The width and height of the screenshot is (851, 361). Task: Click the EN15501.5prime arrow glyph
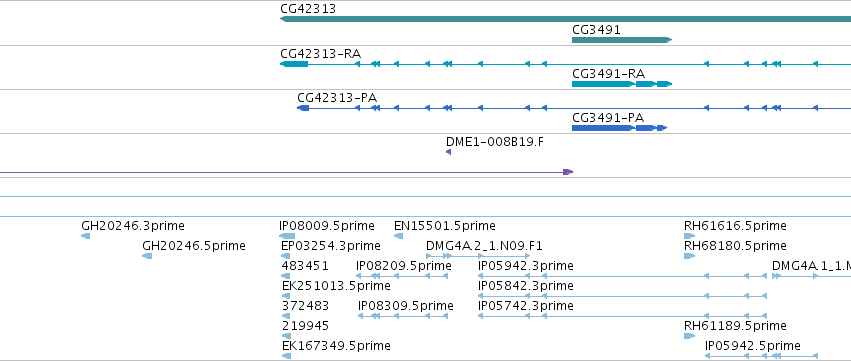398,236
